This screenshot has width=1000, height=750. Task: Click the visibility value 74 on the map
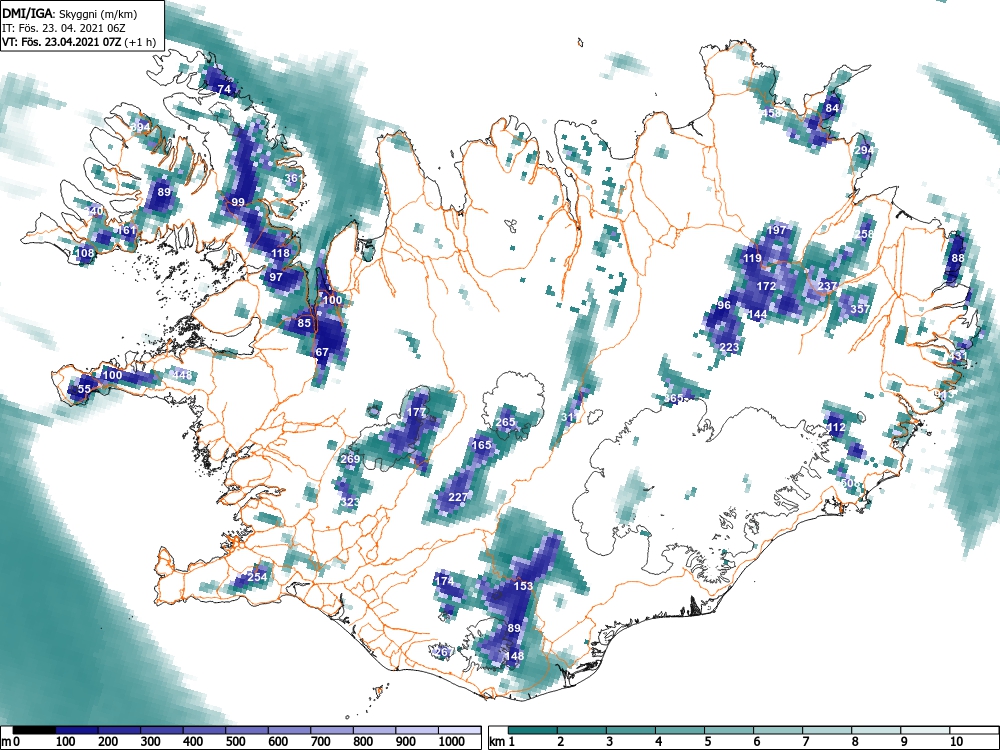[224, 89]
